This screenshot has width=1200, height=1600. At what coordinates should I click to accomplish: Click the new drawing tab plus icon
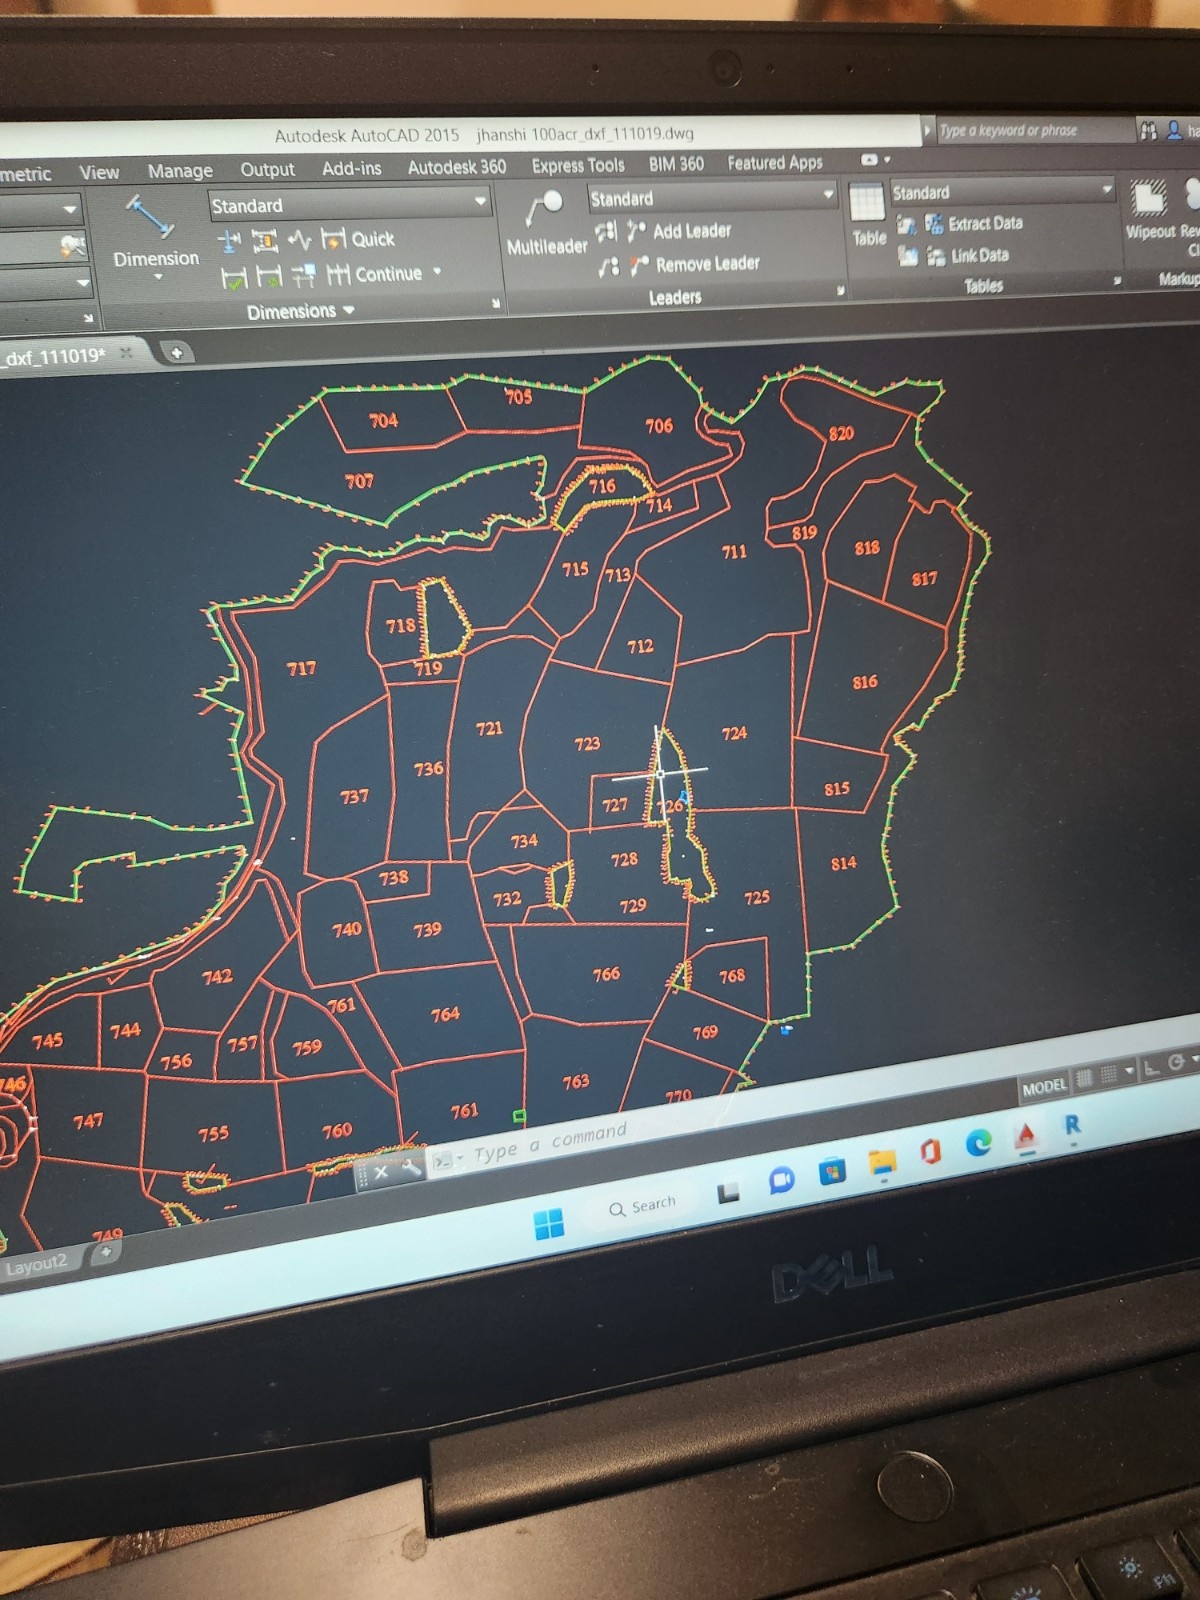pyautogui.click(x=176, y=352)
